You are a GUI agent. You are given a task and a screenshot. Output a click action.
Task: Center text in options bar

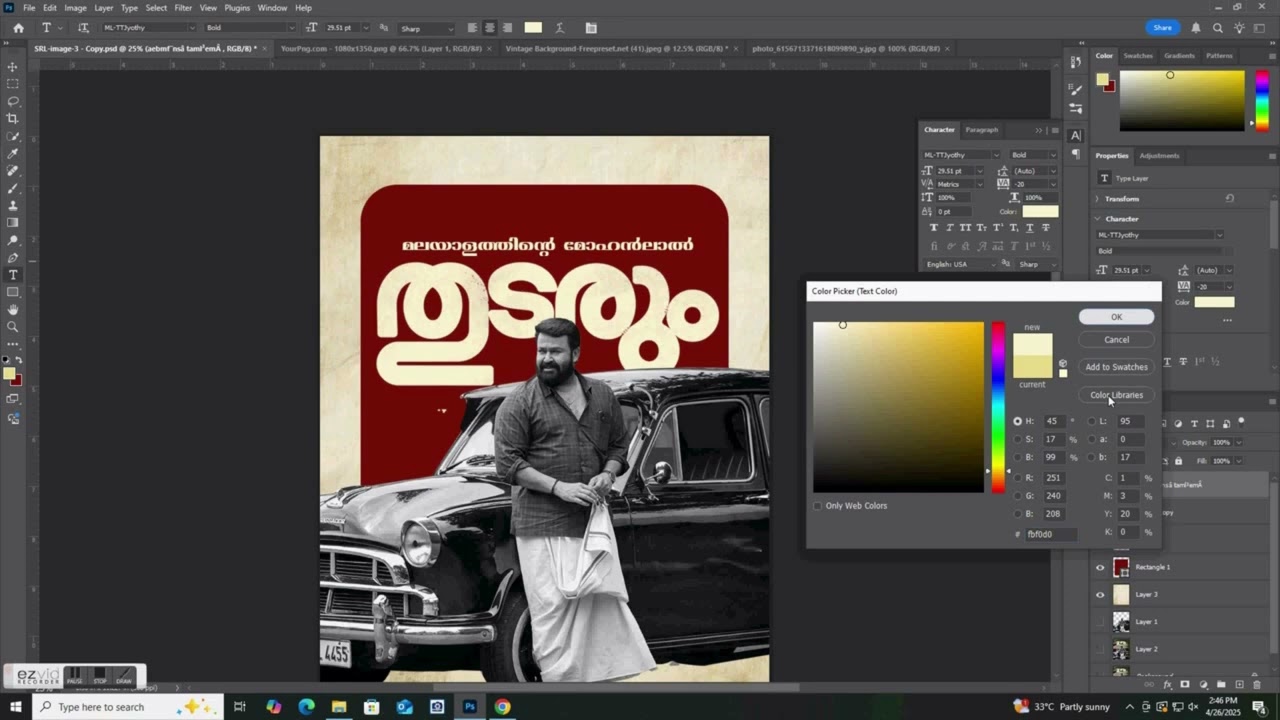[489, 28]
